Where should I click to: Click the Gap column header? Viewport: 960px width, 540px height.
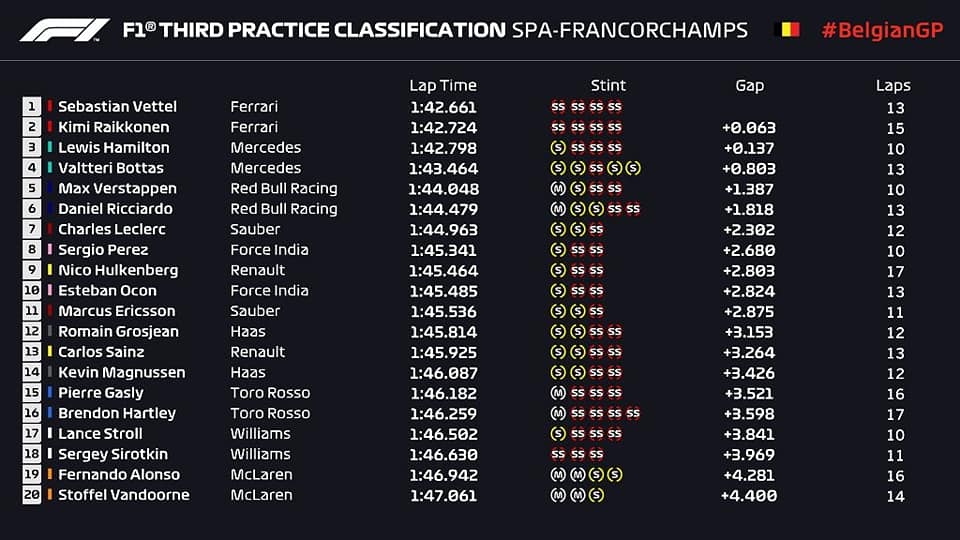pyautogui.click(x=749, y=86)
